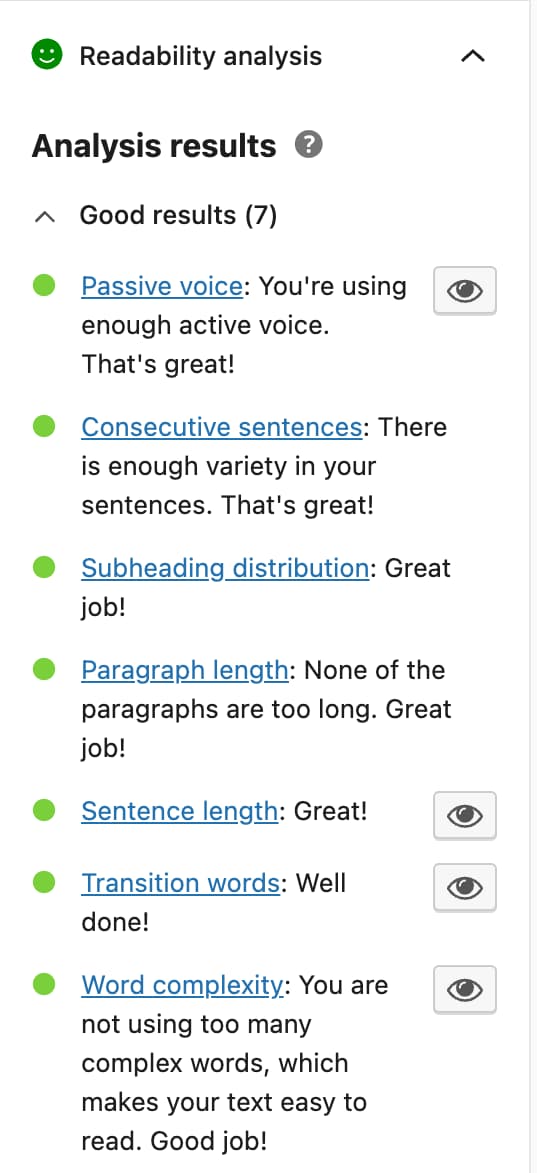Open the Transition words link
Screen dimensions: 537x1173
pyautogui.click(x=180, y=883)
